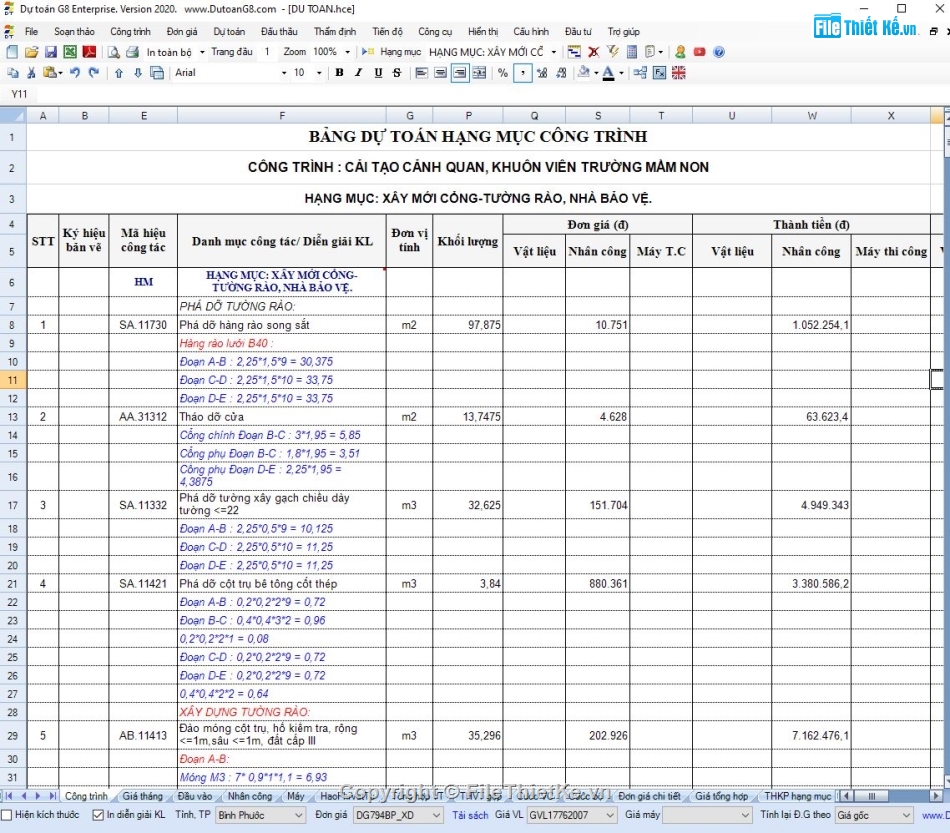The width and height of the screenshot is (950, 833).
Task: Align text right
Action: pos(460,73)
